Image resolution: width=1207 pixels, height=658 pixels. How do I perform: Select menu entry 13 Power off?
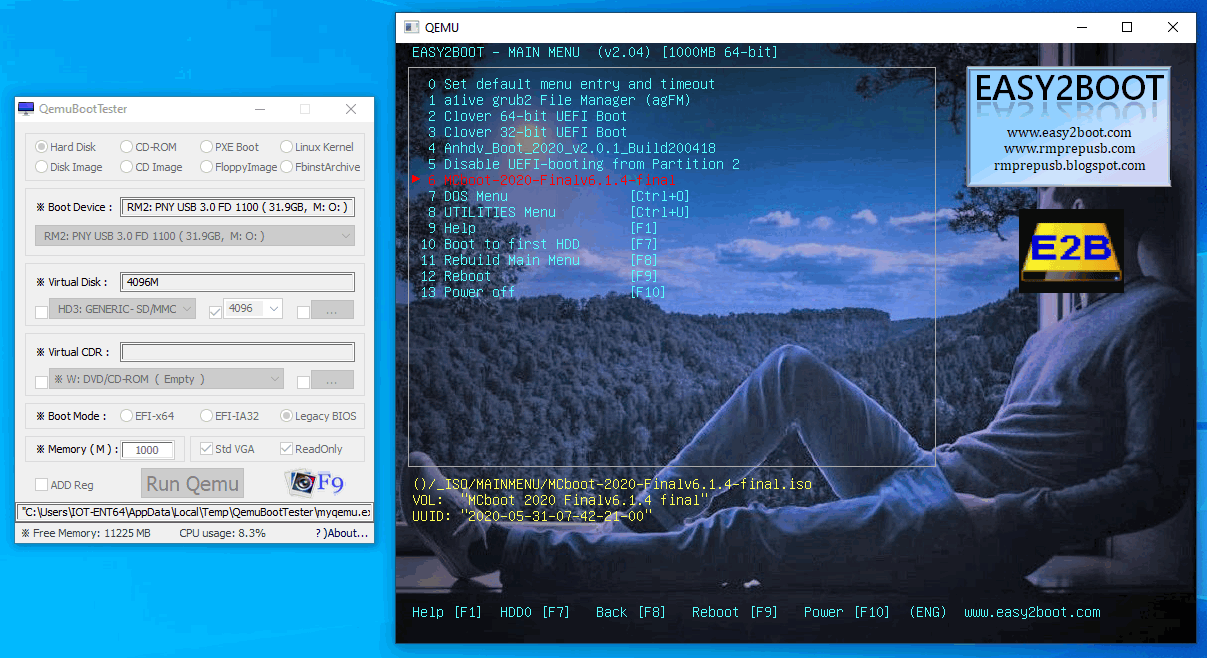coord(543,292)
